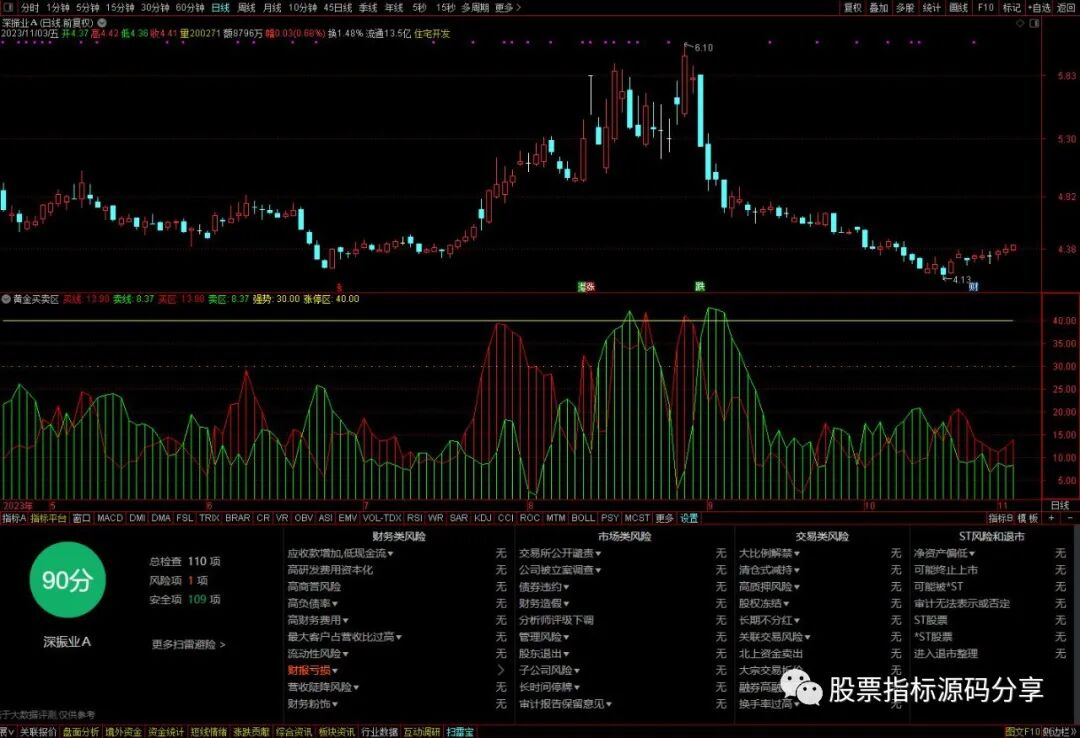Open the stock name dropdown circle arrow
The image size is (1080, 738).
[102, 23]
